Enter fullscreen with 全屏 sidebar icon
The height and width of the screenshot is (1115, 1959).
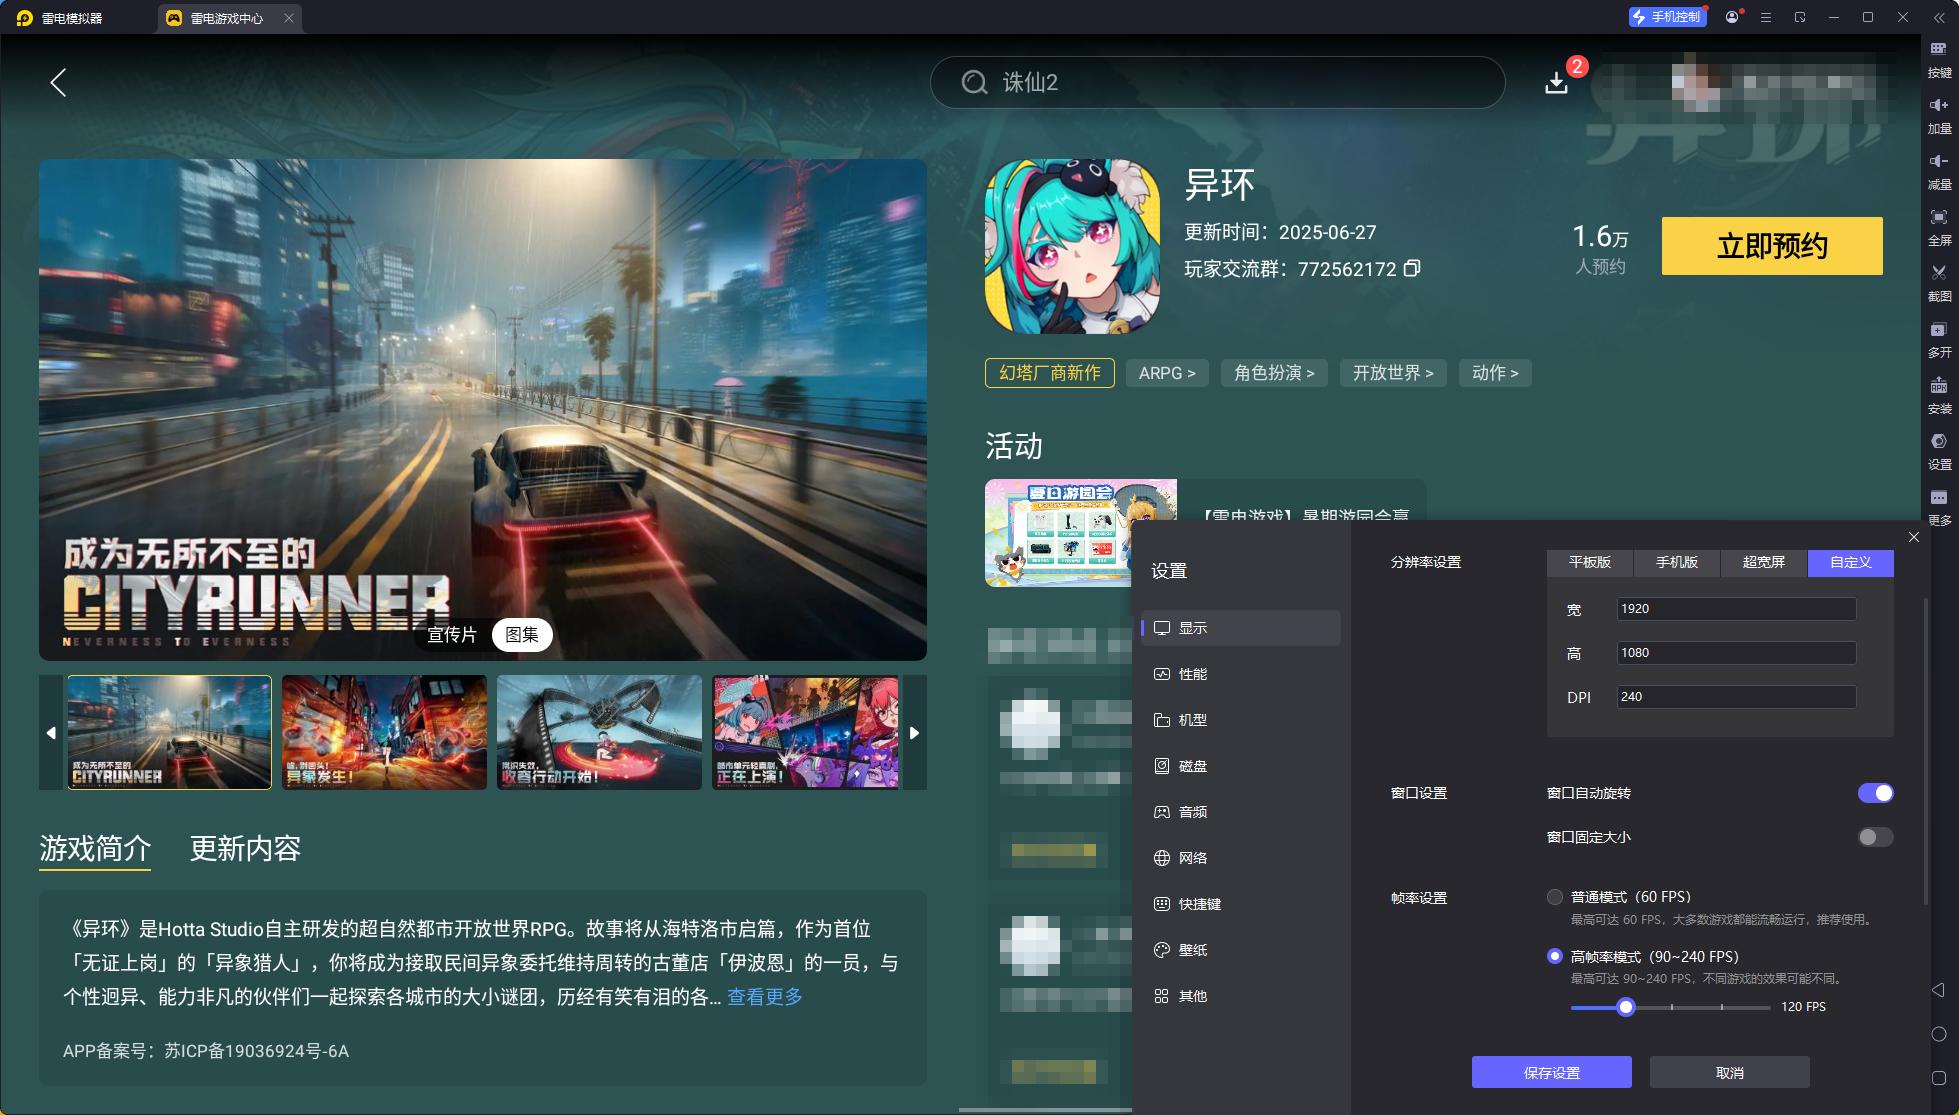coord(1939,228)
